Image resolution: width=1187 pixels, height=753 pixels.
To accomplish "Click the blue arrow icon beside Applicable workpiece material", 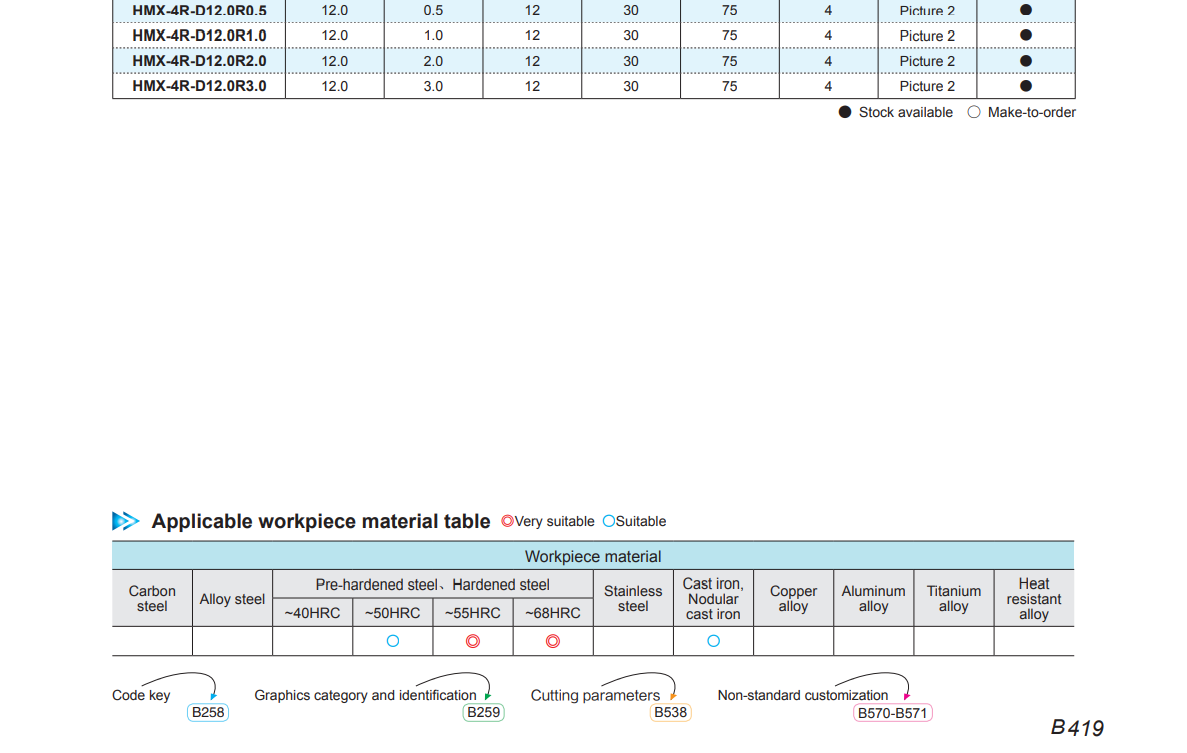I will pos(126,521).
